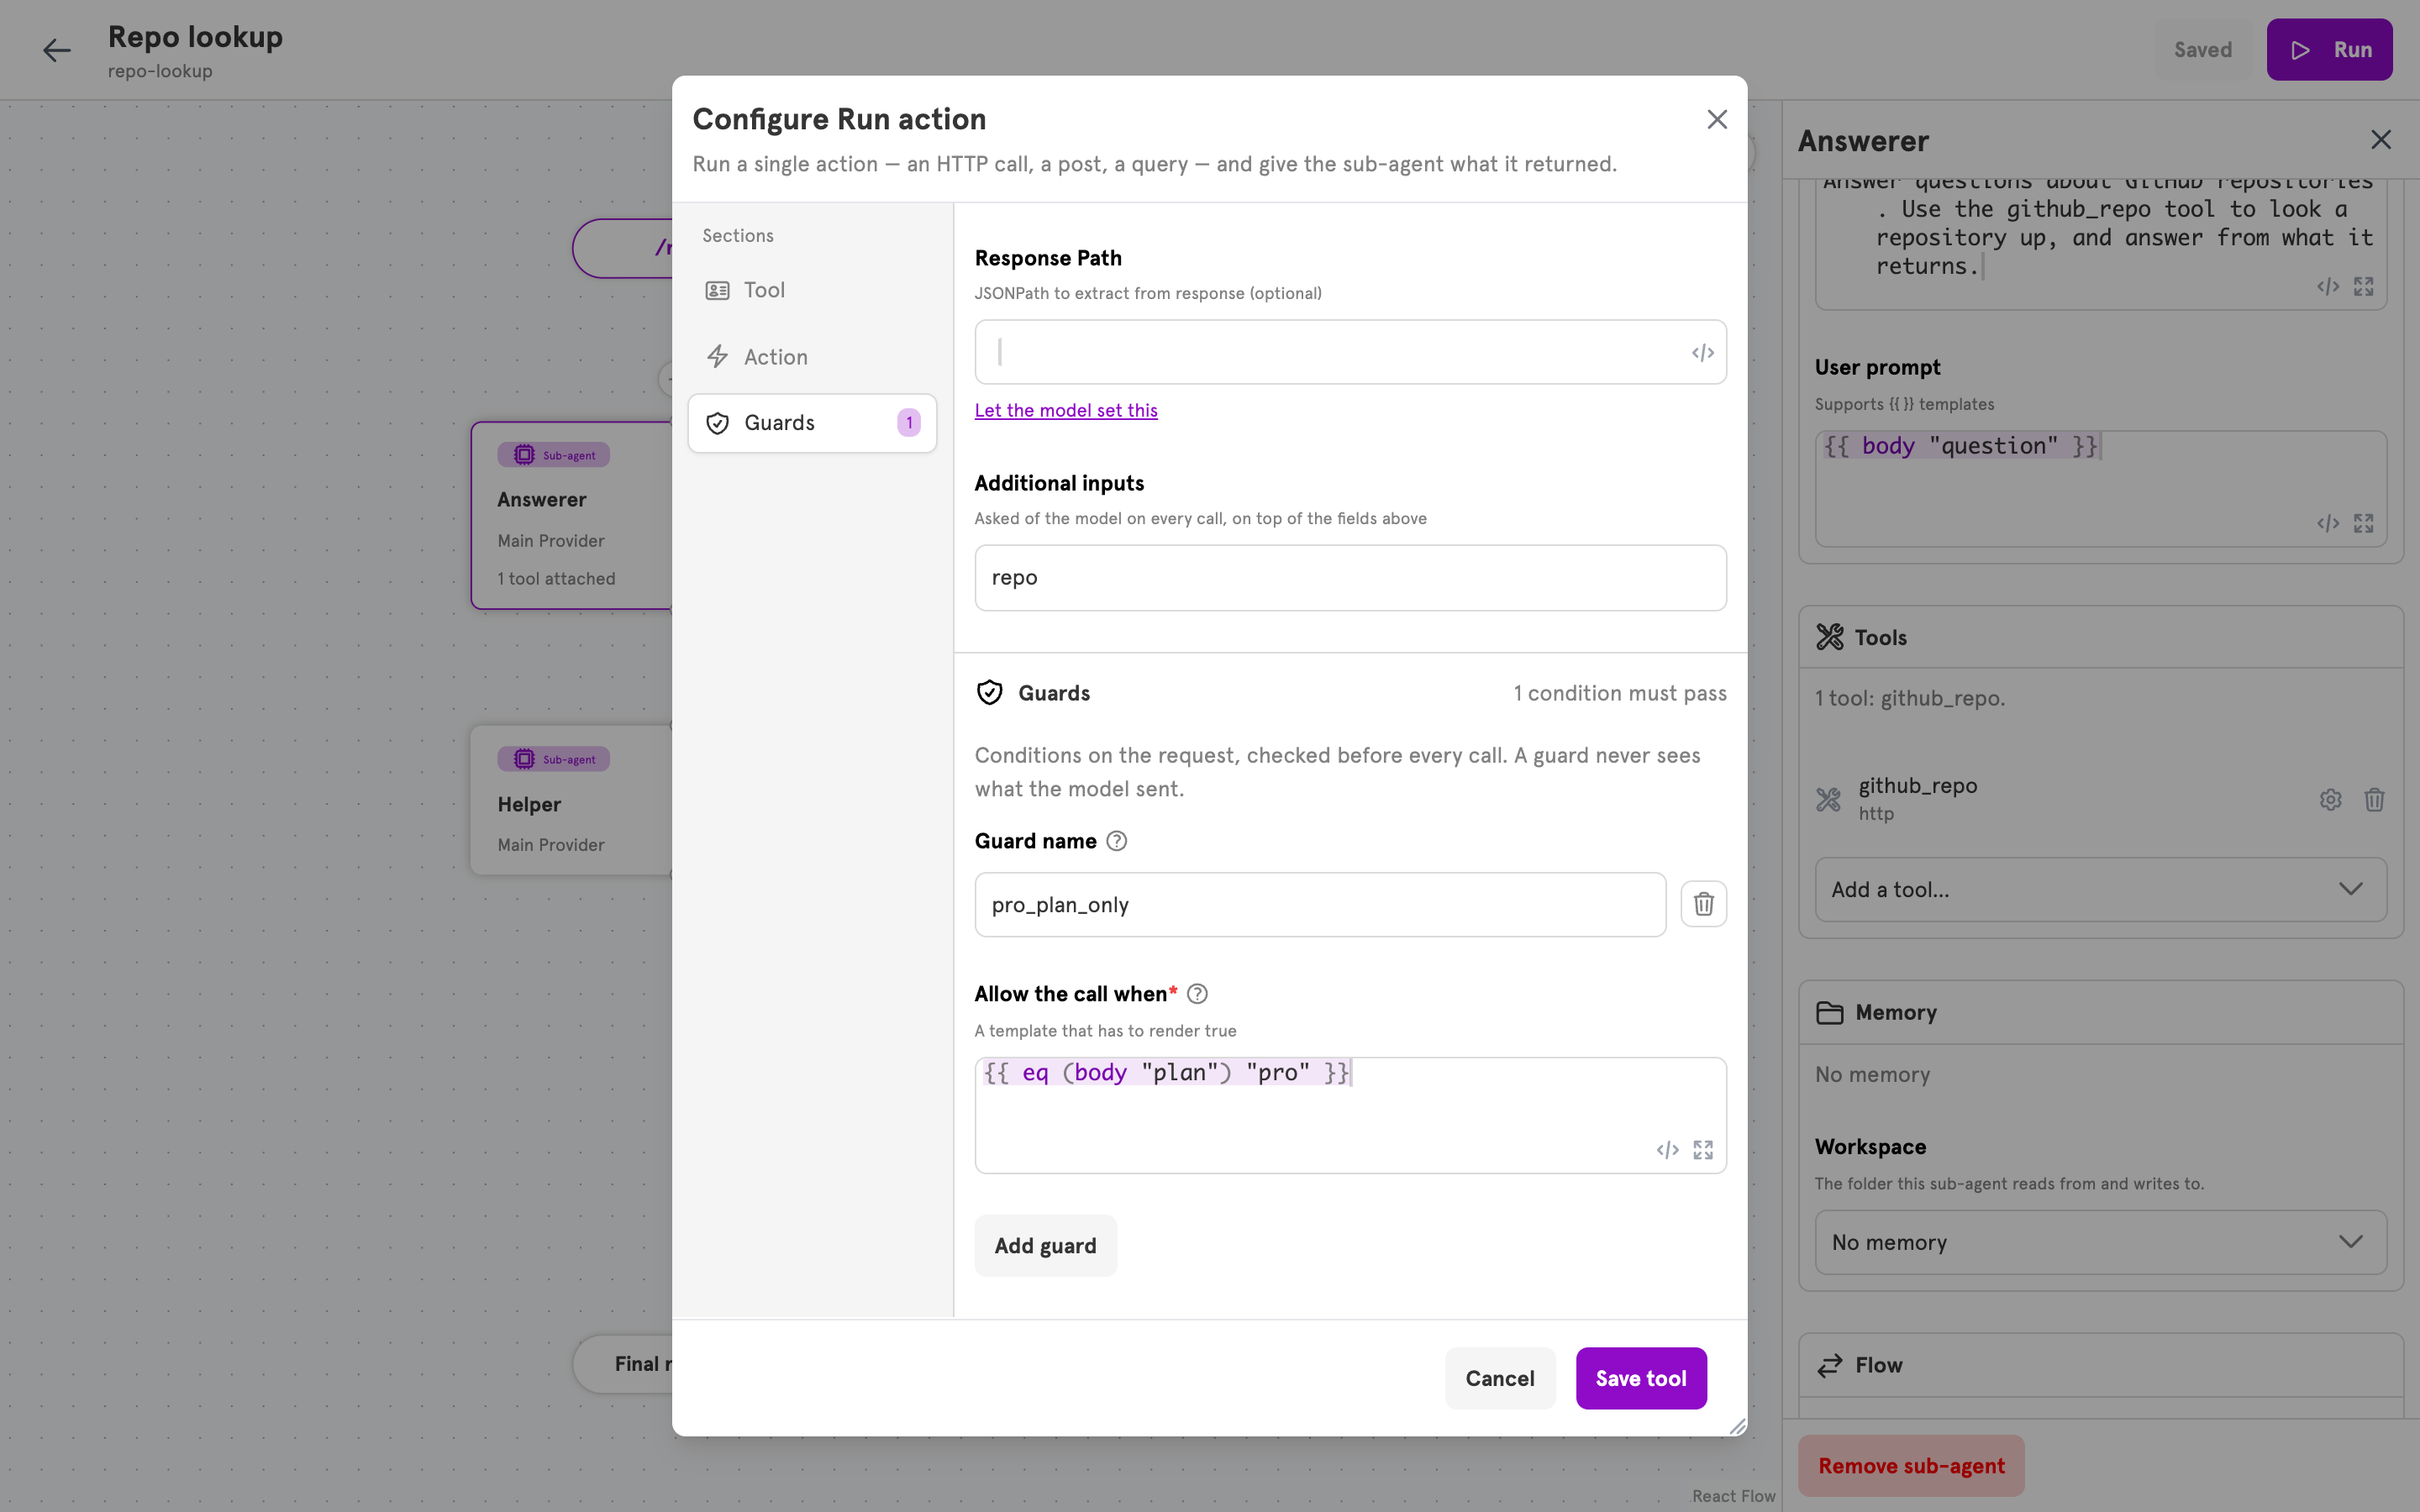Open the Tool section

click(812, 290)
